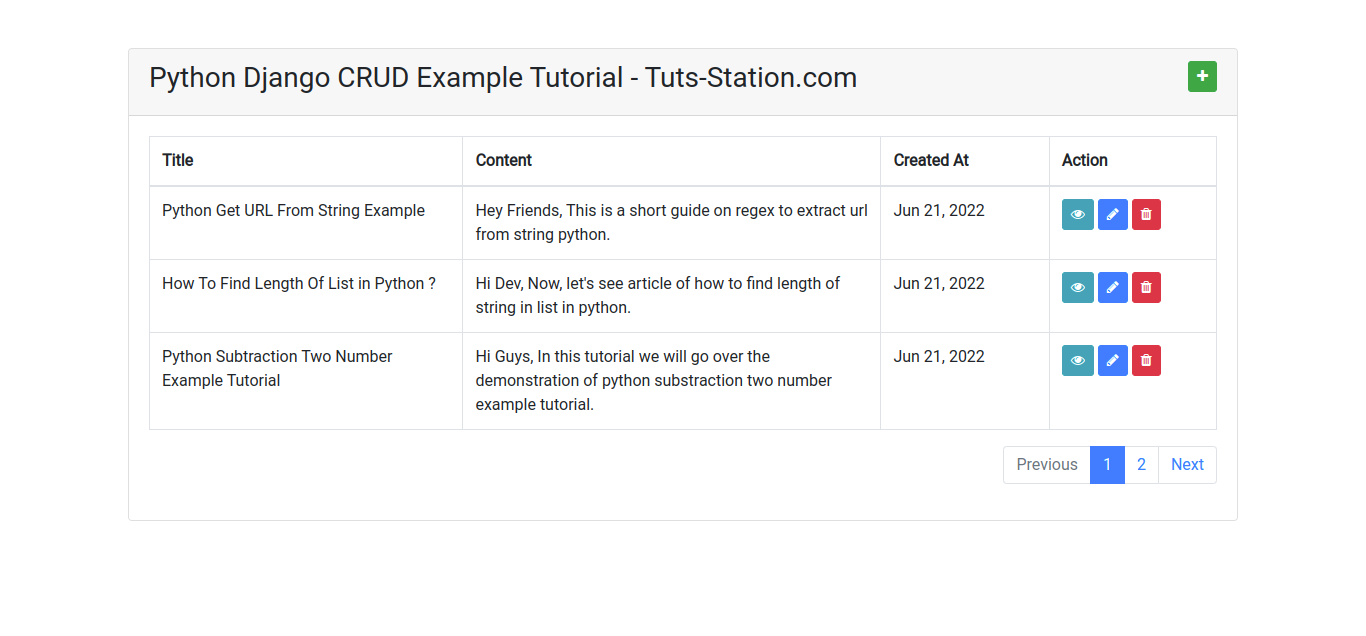The height and width of the screenshot is (636, 1366).
Task: Edit the Python Subtraction Two Number post
Action: pos(1112,360)
